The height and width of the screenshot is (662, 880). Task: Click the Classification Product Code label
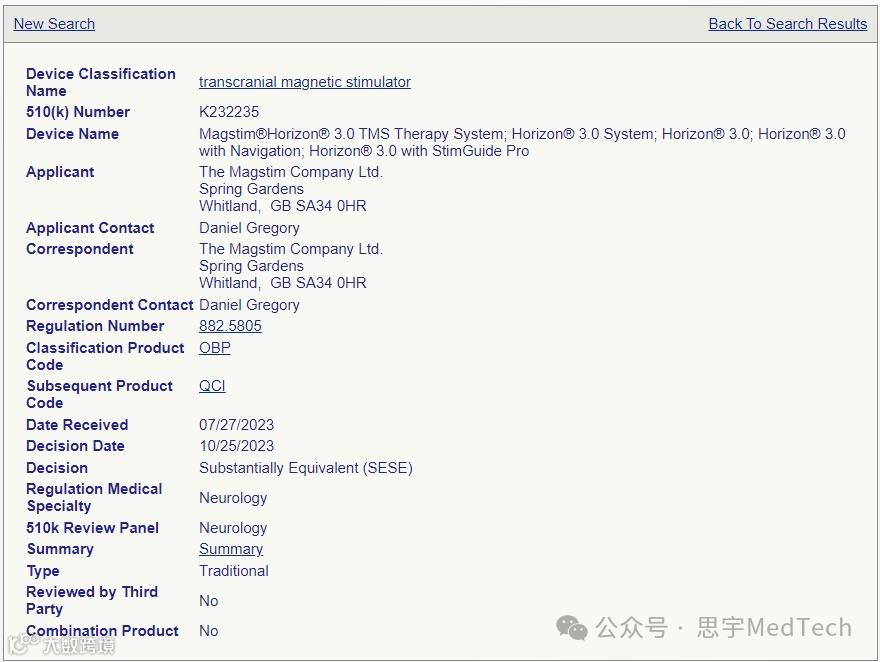tap(105, 356)
